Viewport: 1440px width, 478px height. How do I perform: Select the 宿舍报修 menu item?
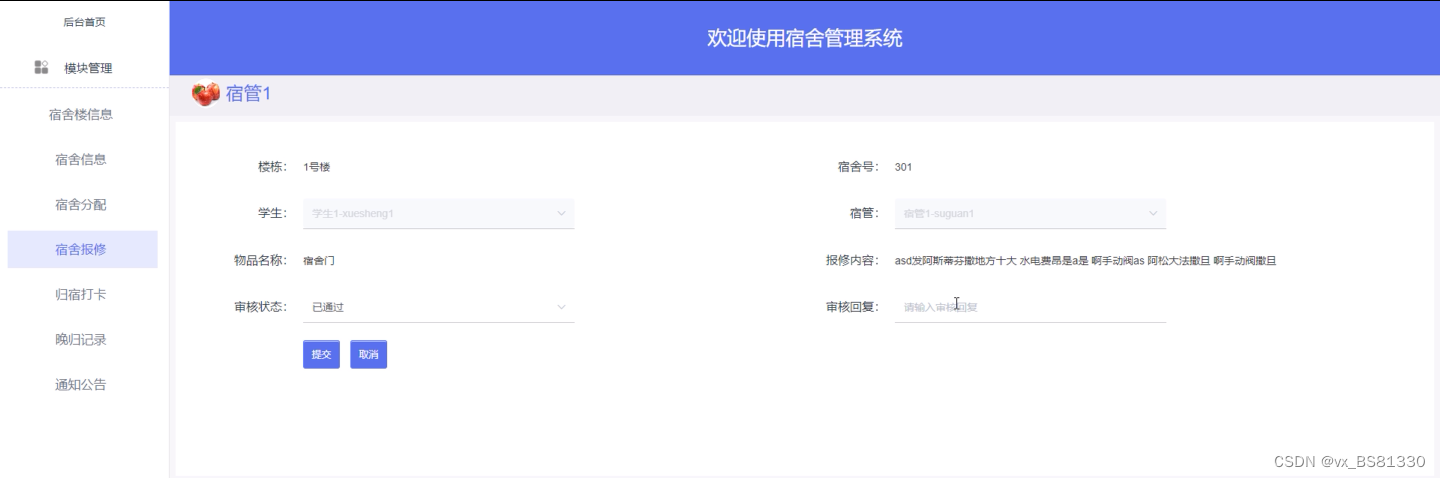[82, 249]
